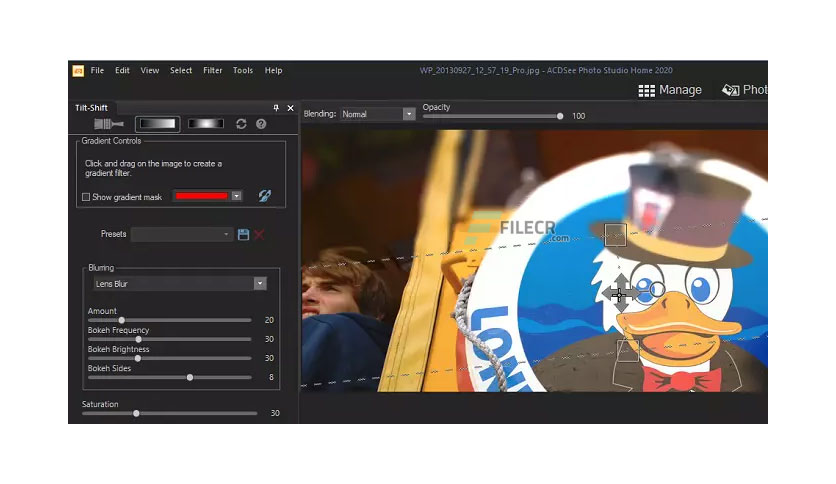The width and height of the screenshot is (836, 484).
Task: Open the Filter menu
Action: [x=212, y=70]
